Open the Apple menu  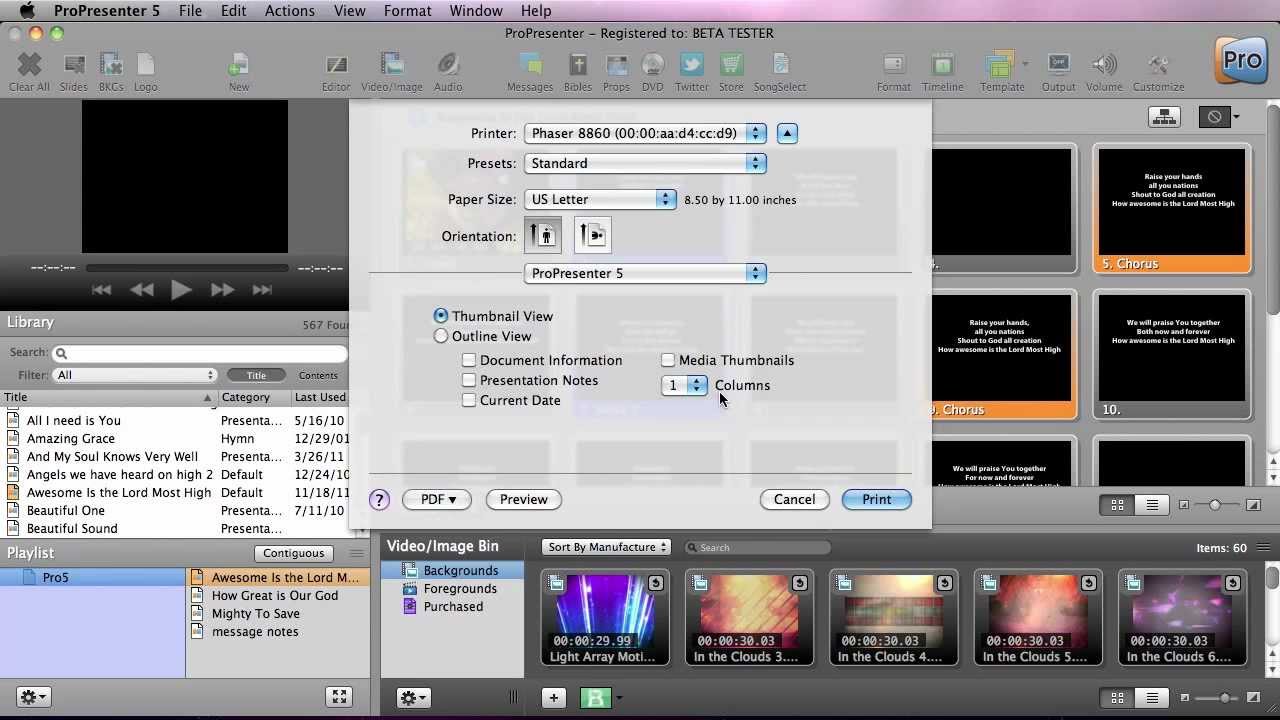click(x=26, y=11)
